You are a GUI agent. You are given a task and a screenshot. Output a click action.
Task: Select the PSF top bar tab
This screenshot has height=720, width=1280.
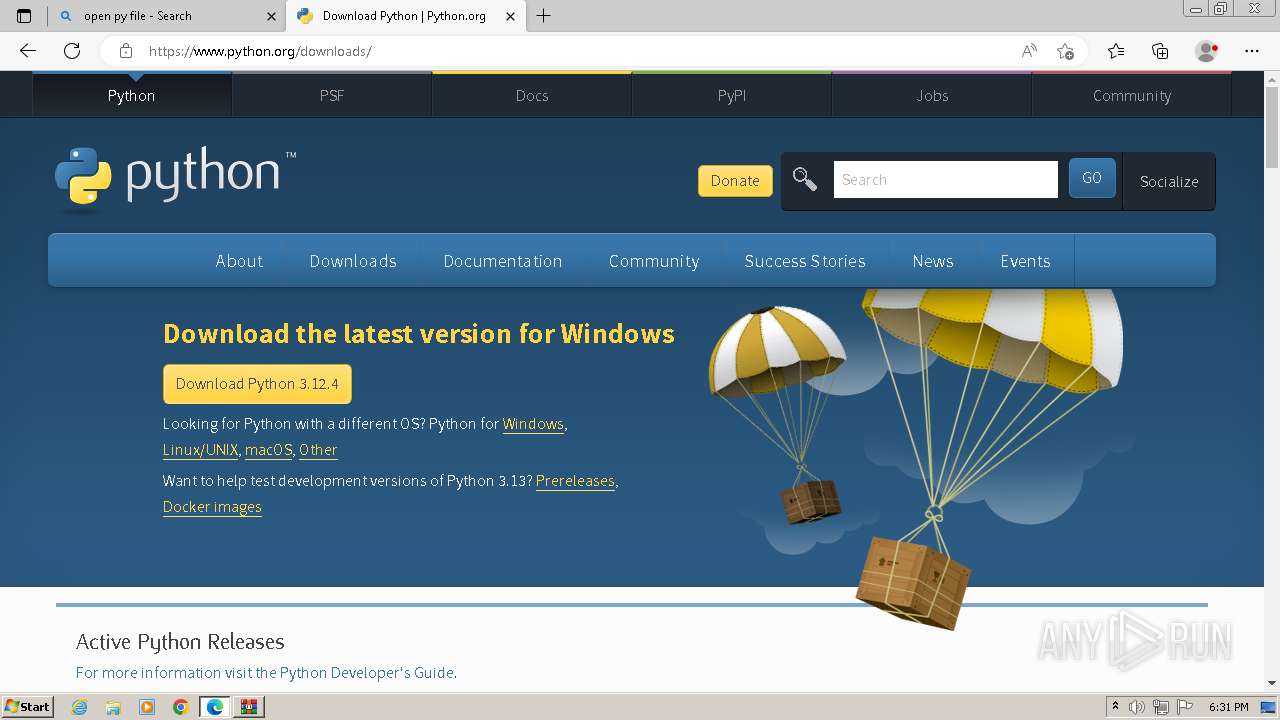pos(332,95)
